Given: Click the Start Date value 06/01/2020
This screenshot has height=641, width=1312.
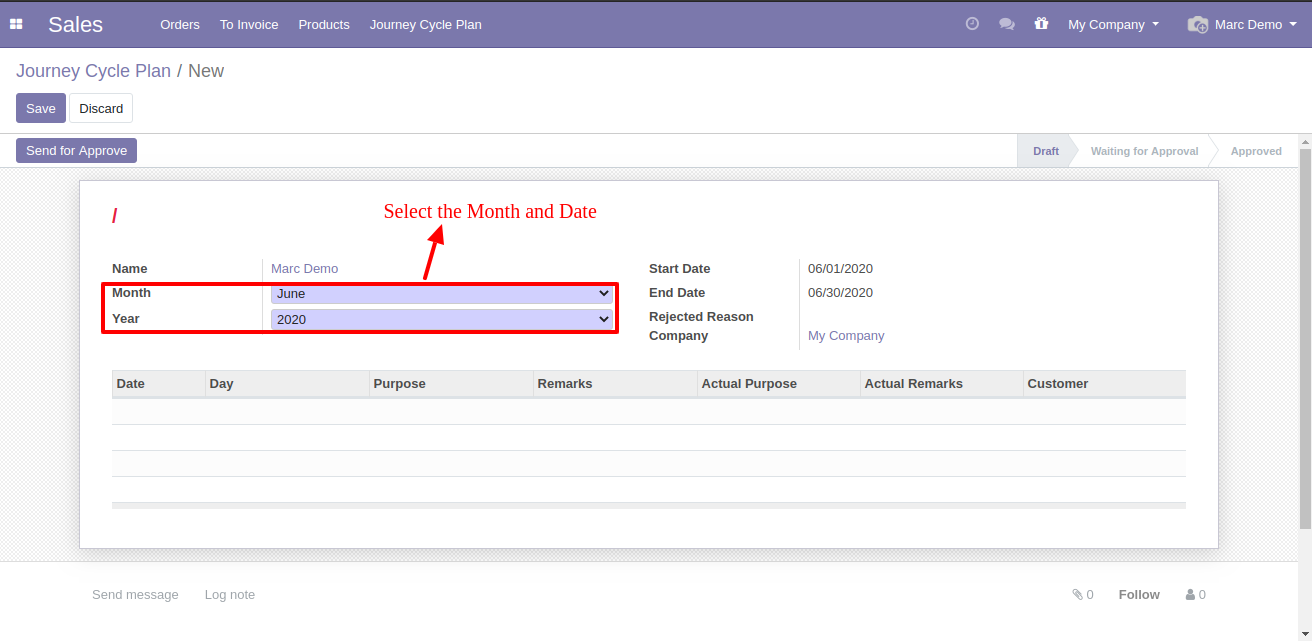Looking at the screenshot, I should pos(841,268).
